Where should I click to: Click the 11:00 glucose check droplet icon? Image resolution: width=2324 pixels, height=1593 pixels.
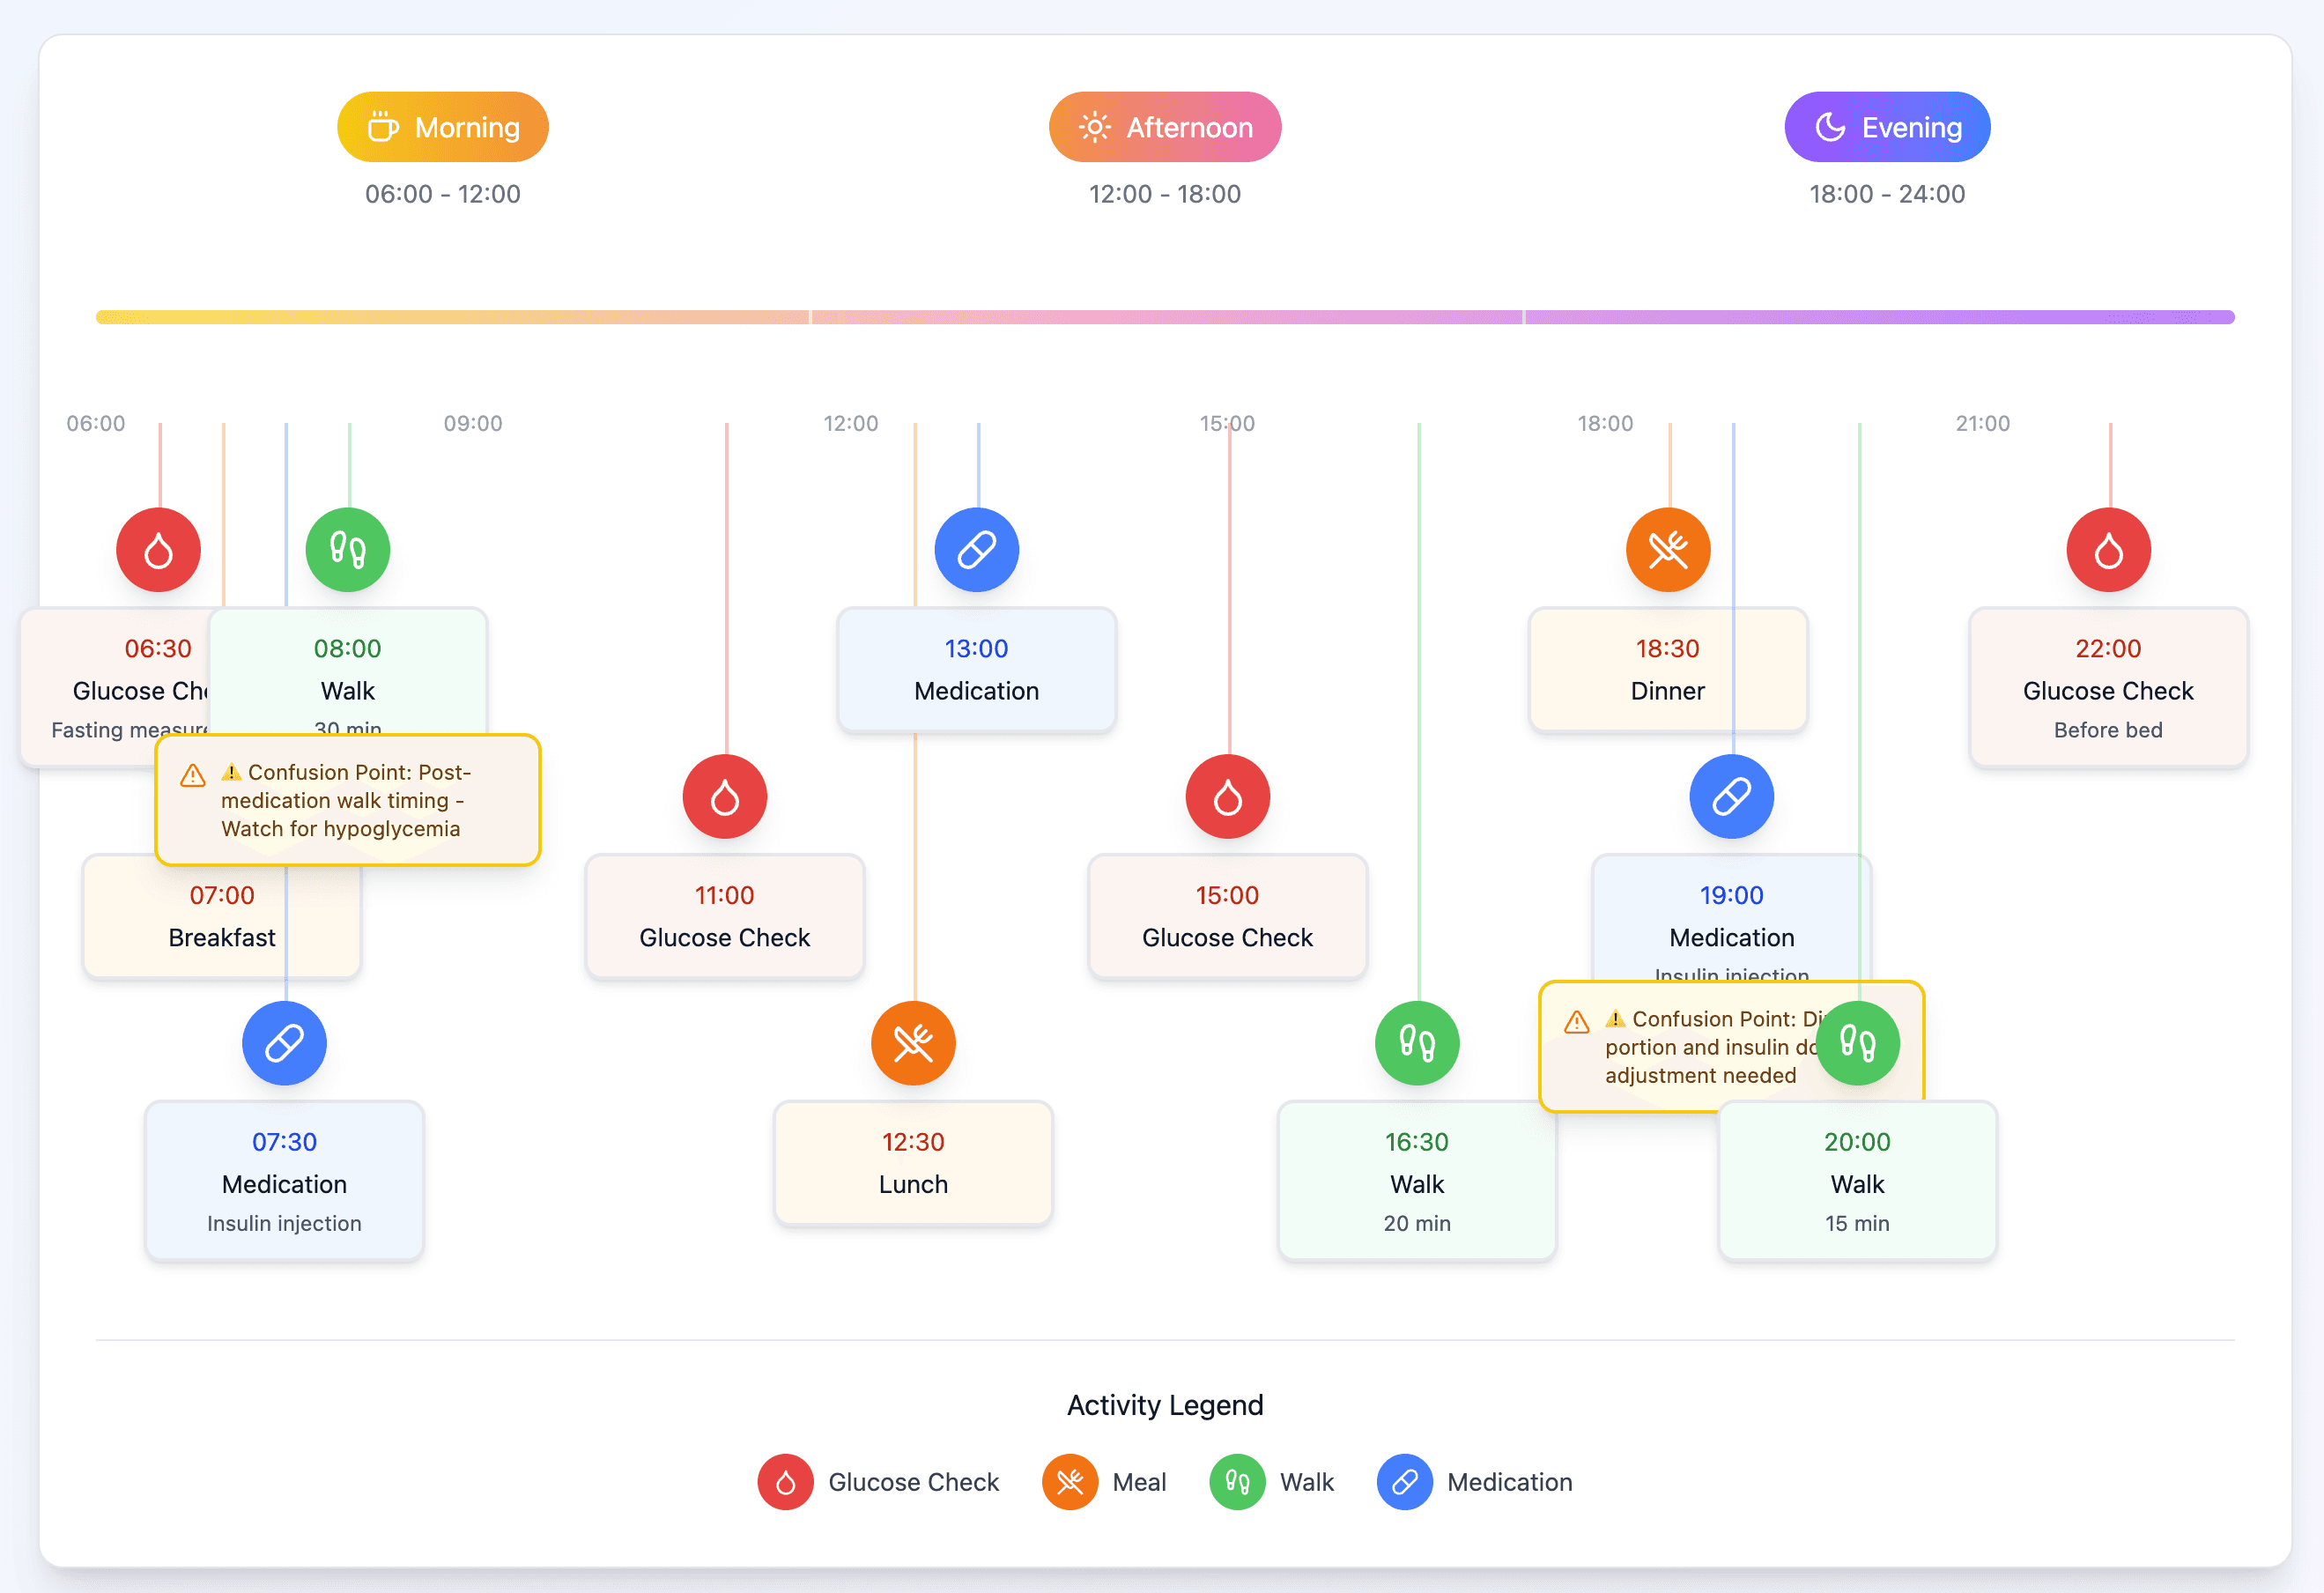click(725, 797)
